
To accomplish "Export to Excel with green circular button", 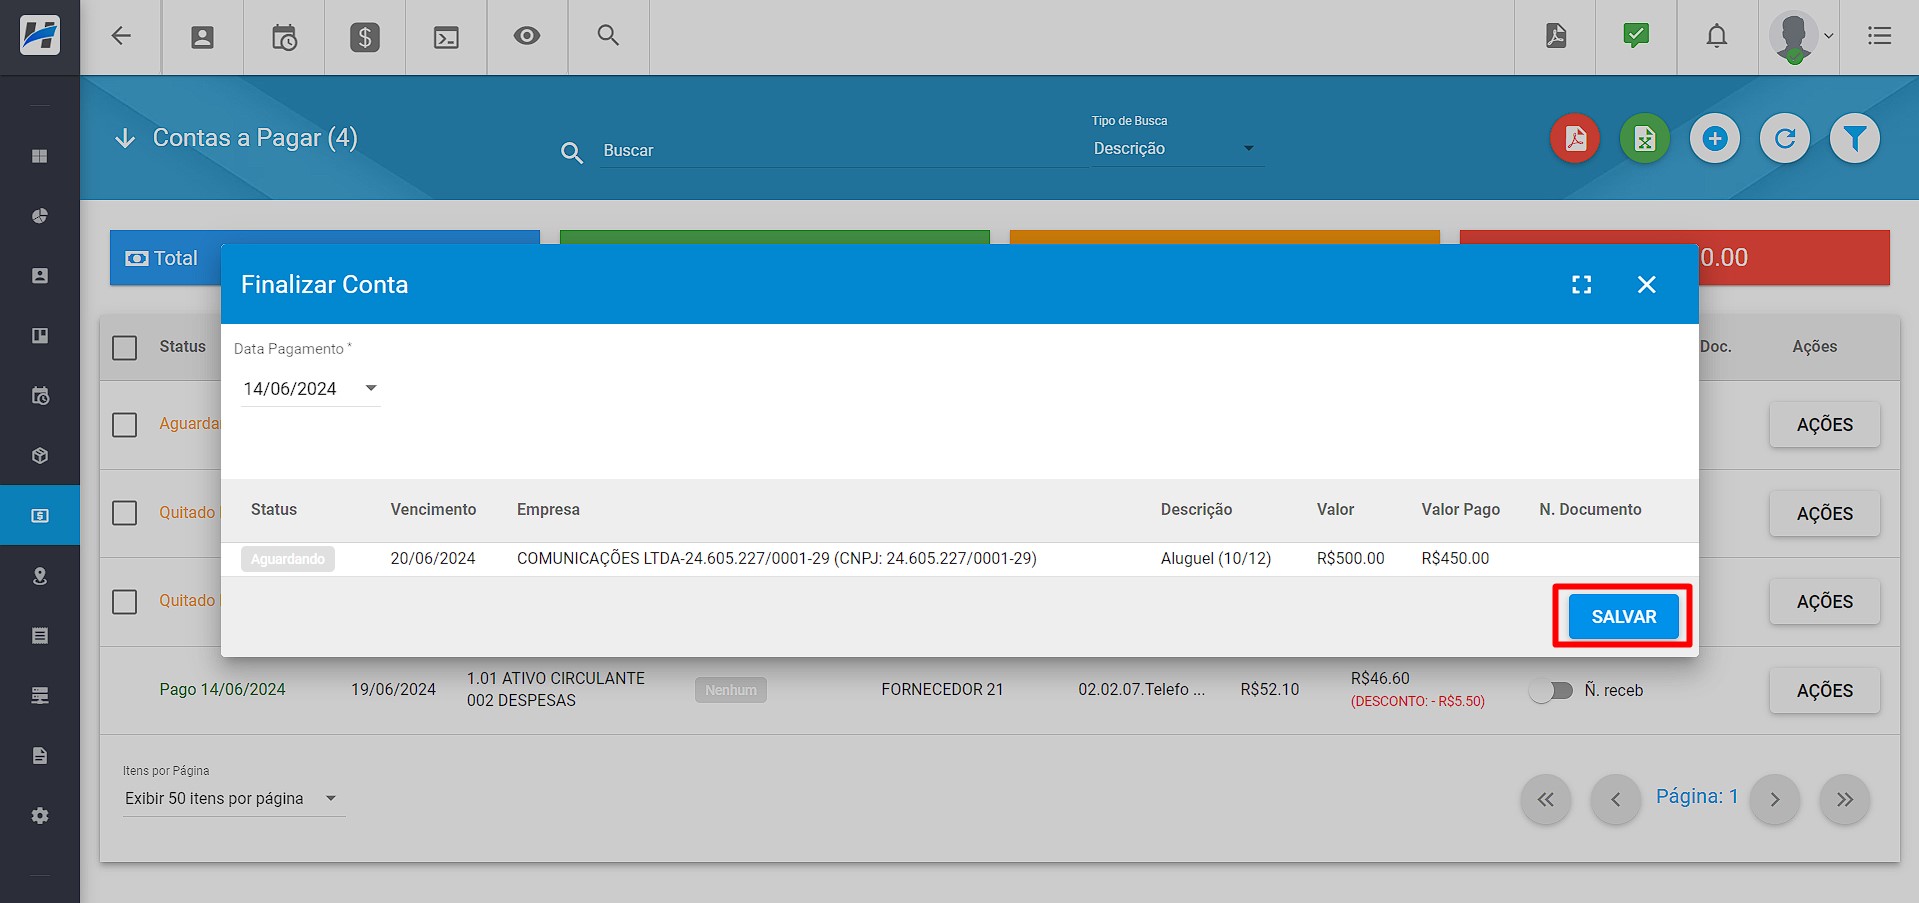I will (x=1645, y=138).
